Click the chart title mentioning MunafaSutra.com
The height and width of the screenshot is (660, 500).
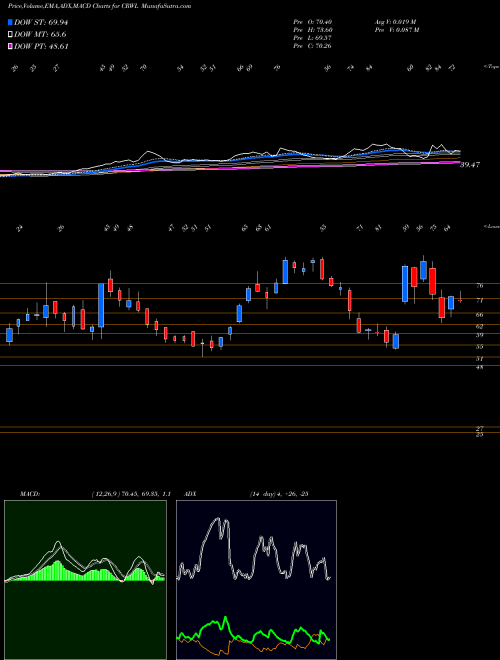click(x=99, y=6)
